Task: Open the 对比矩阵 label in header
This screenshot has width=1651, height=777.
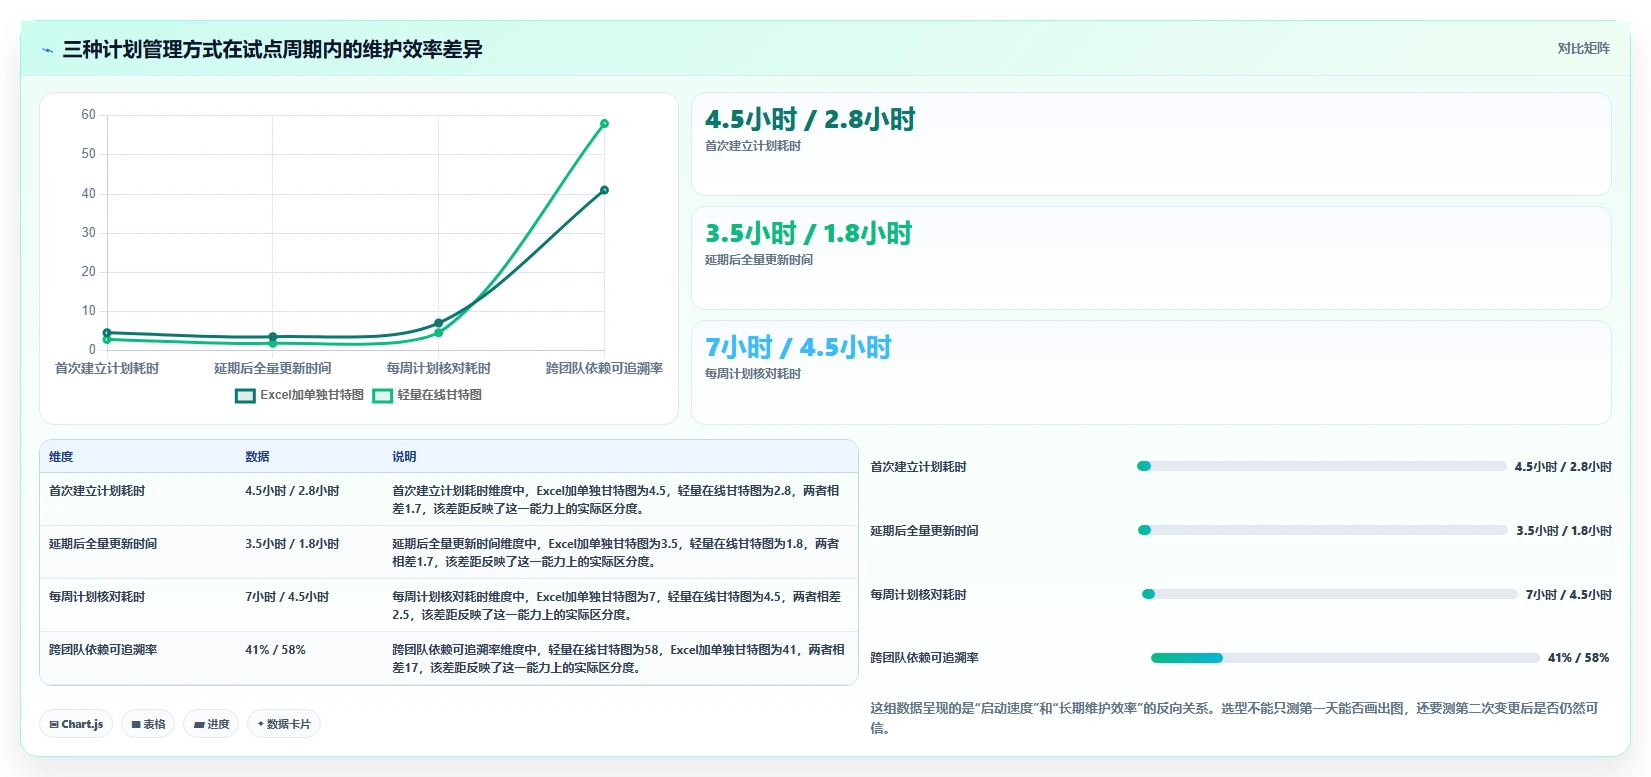Action: tap(1583, 48)
